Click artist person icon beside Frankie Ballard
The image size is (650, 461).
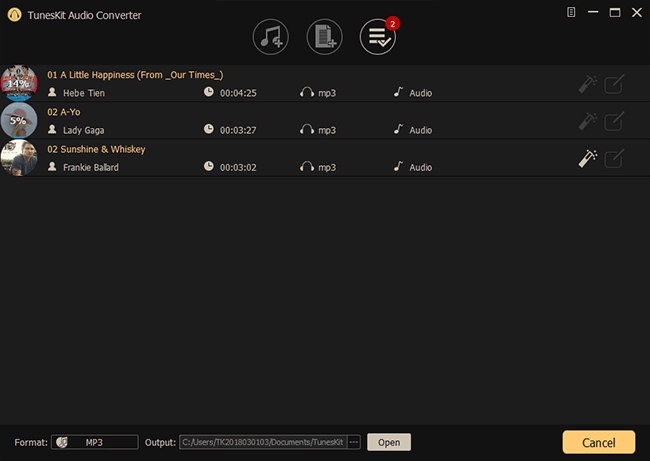pyautogui.click(x=52, y=167)
